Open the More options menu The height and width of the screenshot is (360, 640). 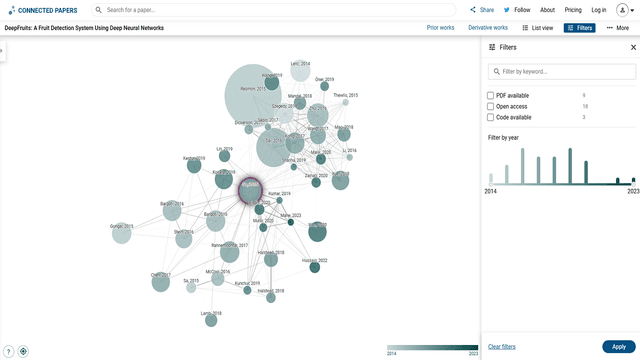pos(618,28)
